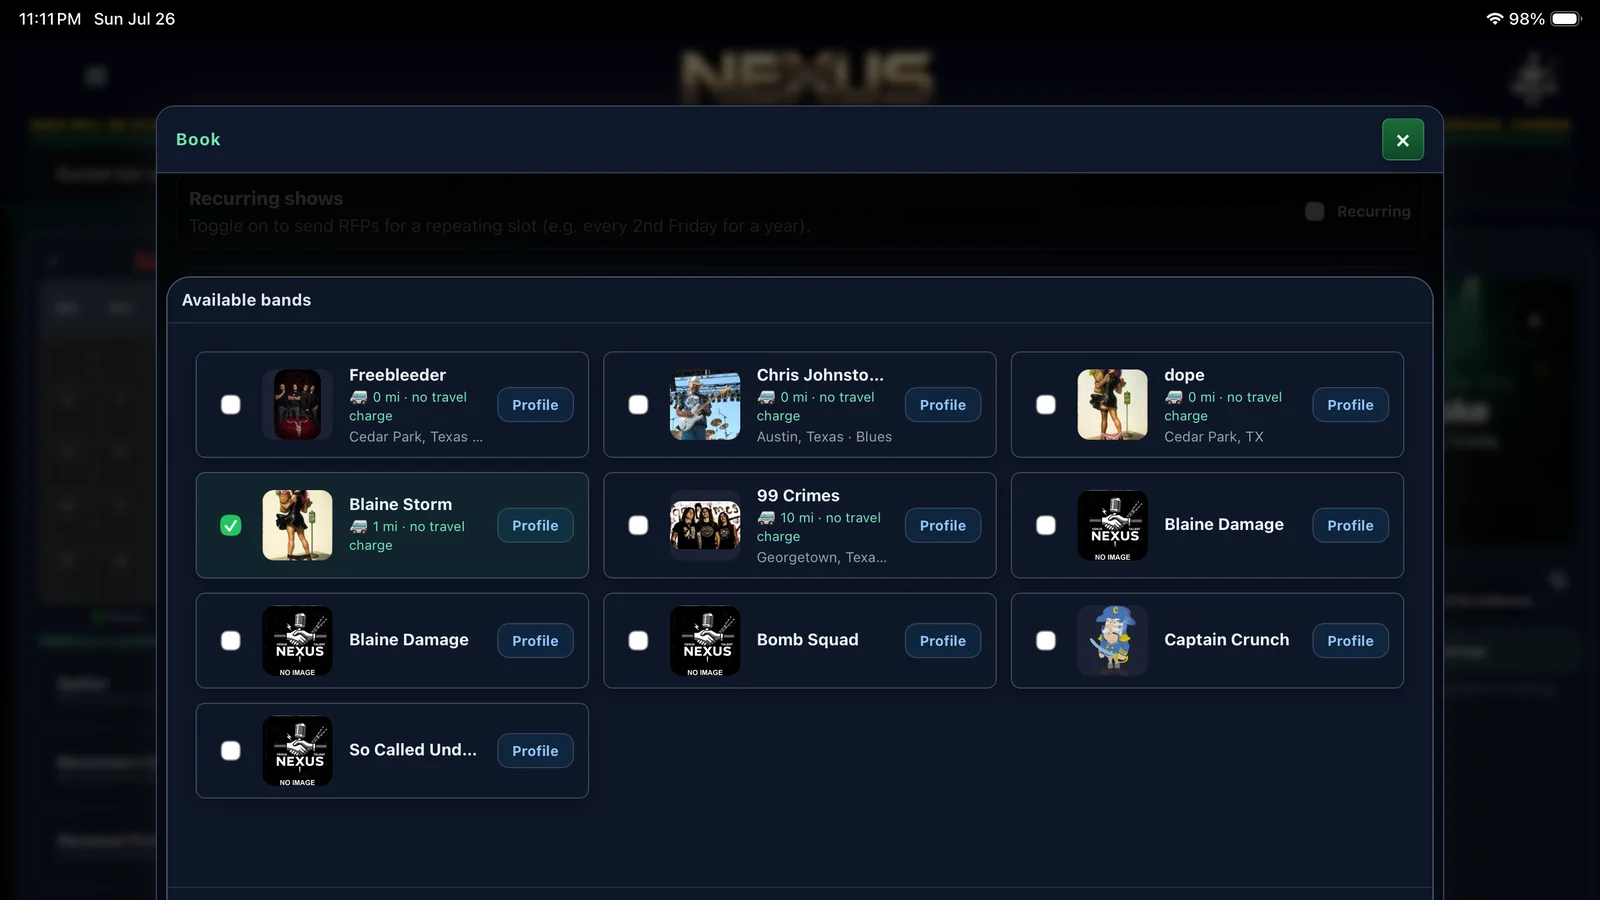Toggle the Recurring checkbox
Screen dimensions: 1600x900
(x=1315, y=211)
